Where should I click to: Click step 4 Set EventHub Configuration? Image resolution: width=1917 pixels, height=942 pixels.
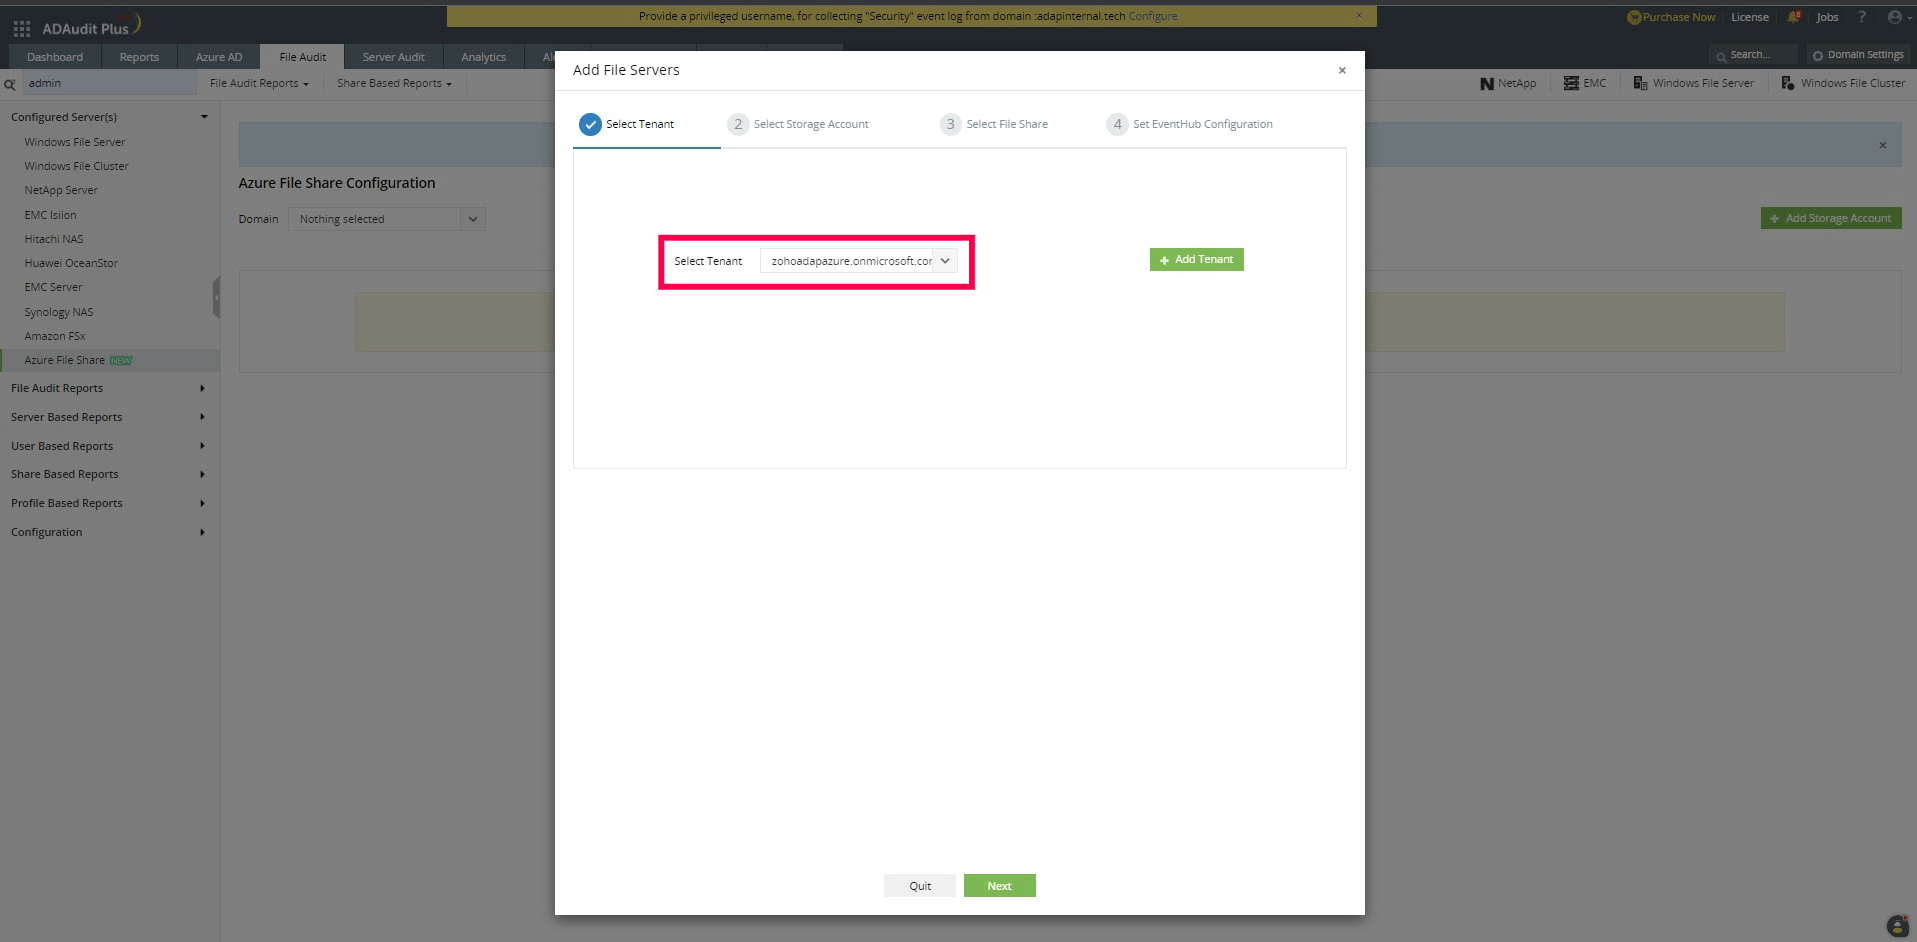point(1189,124)
